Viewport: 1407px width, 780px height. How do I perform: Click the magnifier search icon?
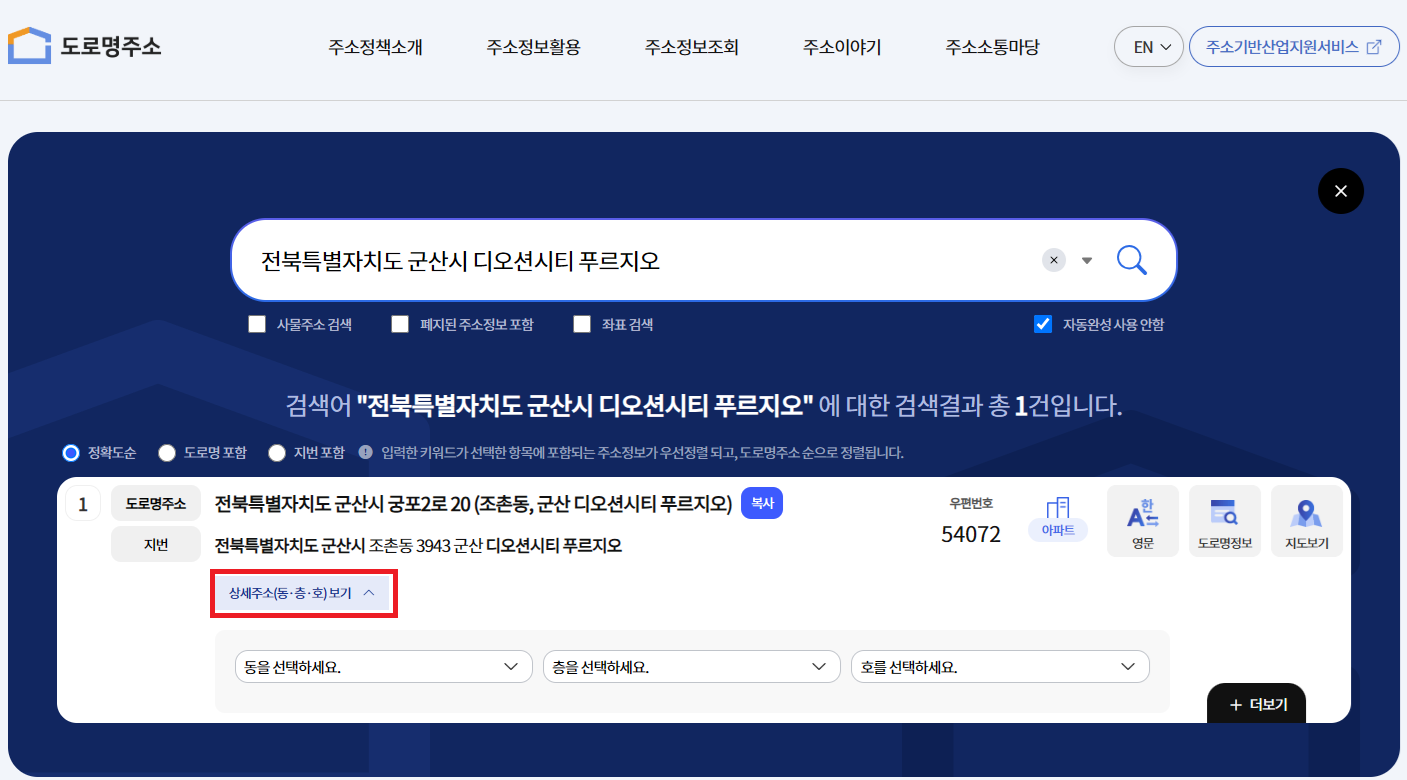tap(1131, 260)
